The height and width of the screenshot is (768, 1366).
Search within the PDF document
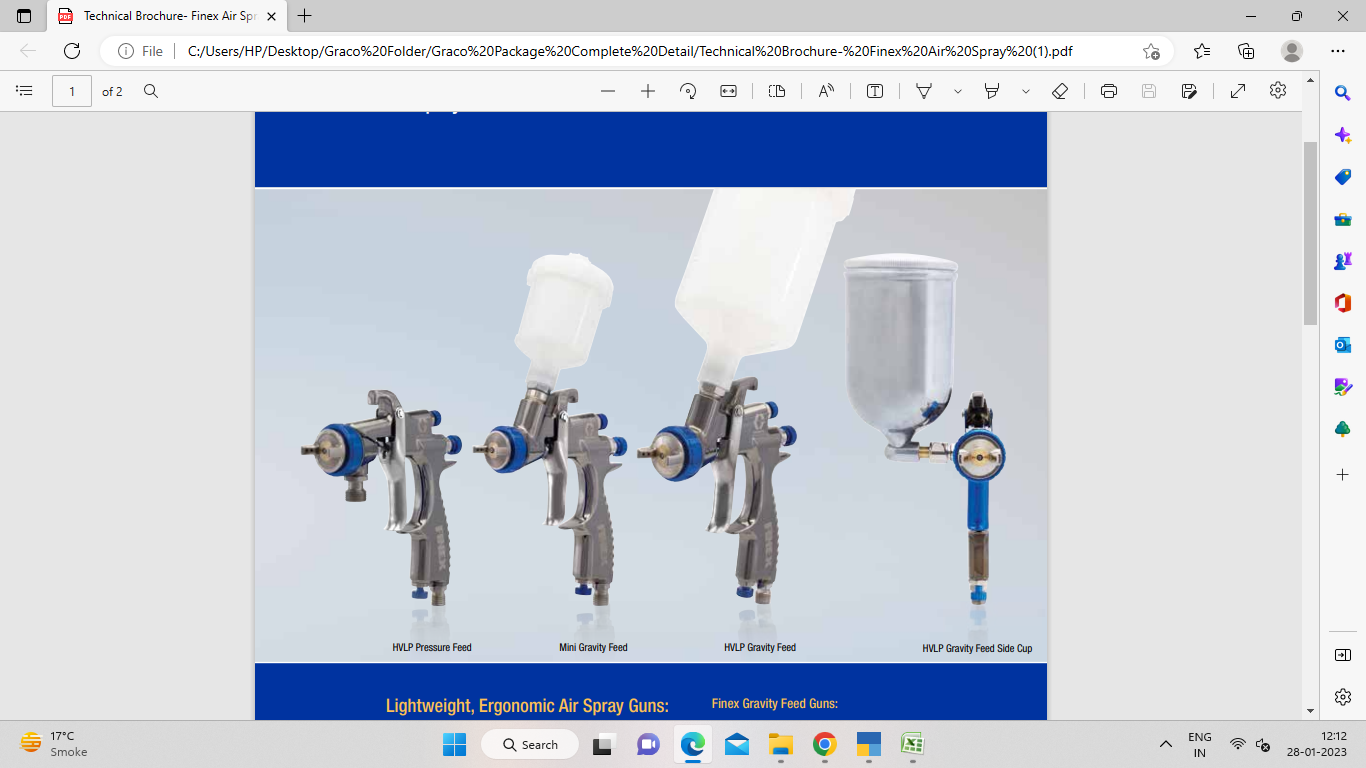(x=150, y=90)
